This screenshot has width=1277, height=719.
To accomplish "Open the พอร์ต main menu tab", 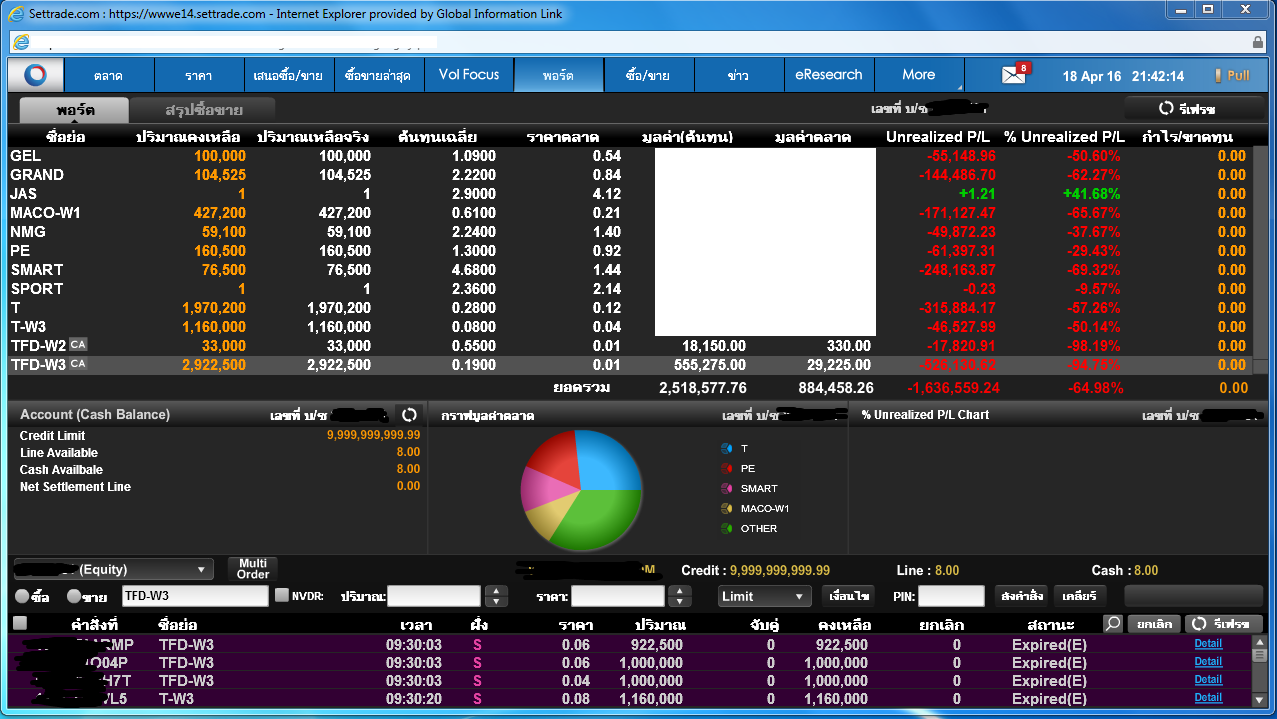I will tap(559, 75).
